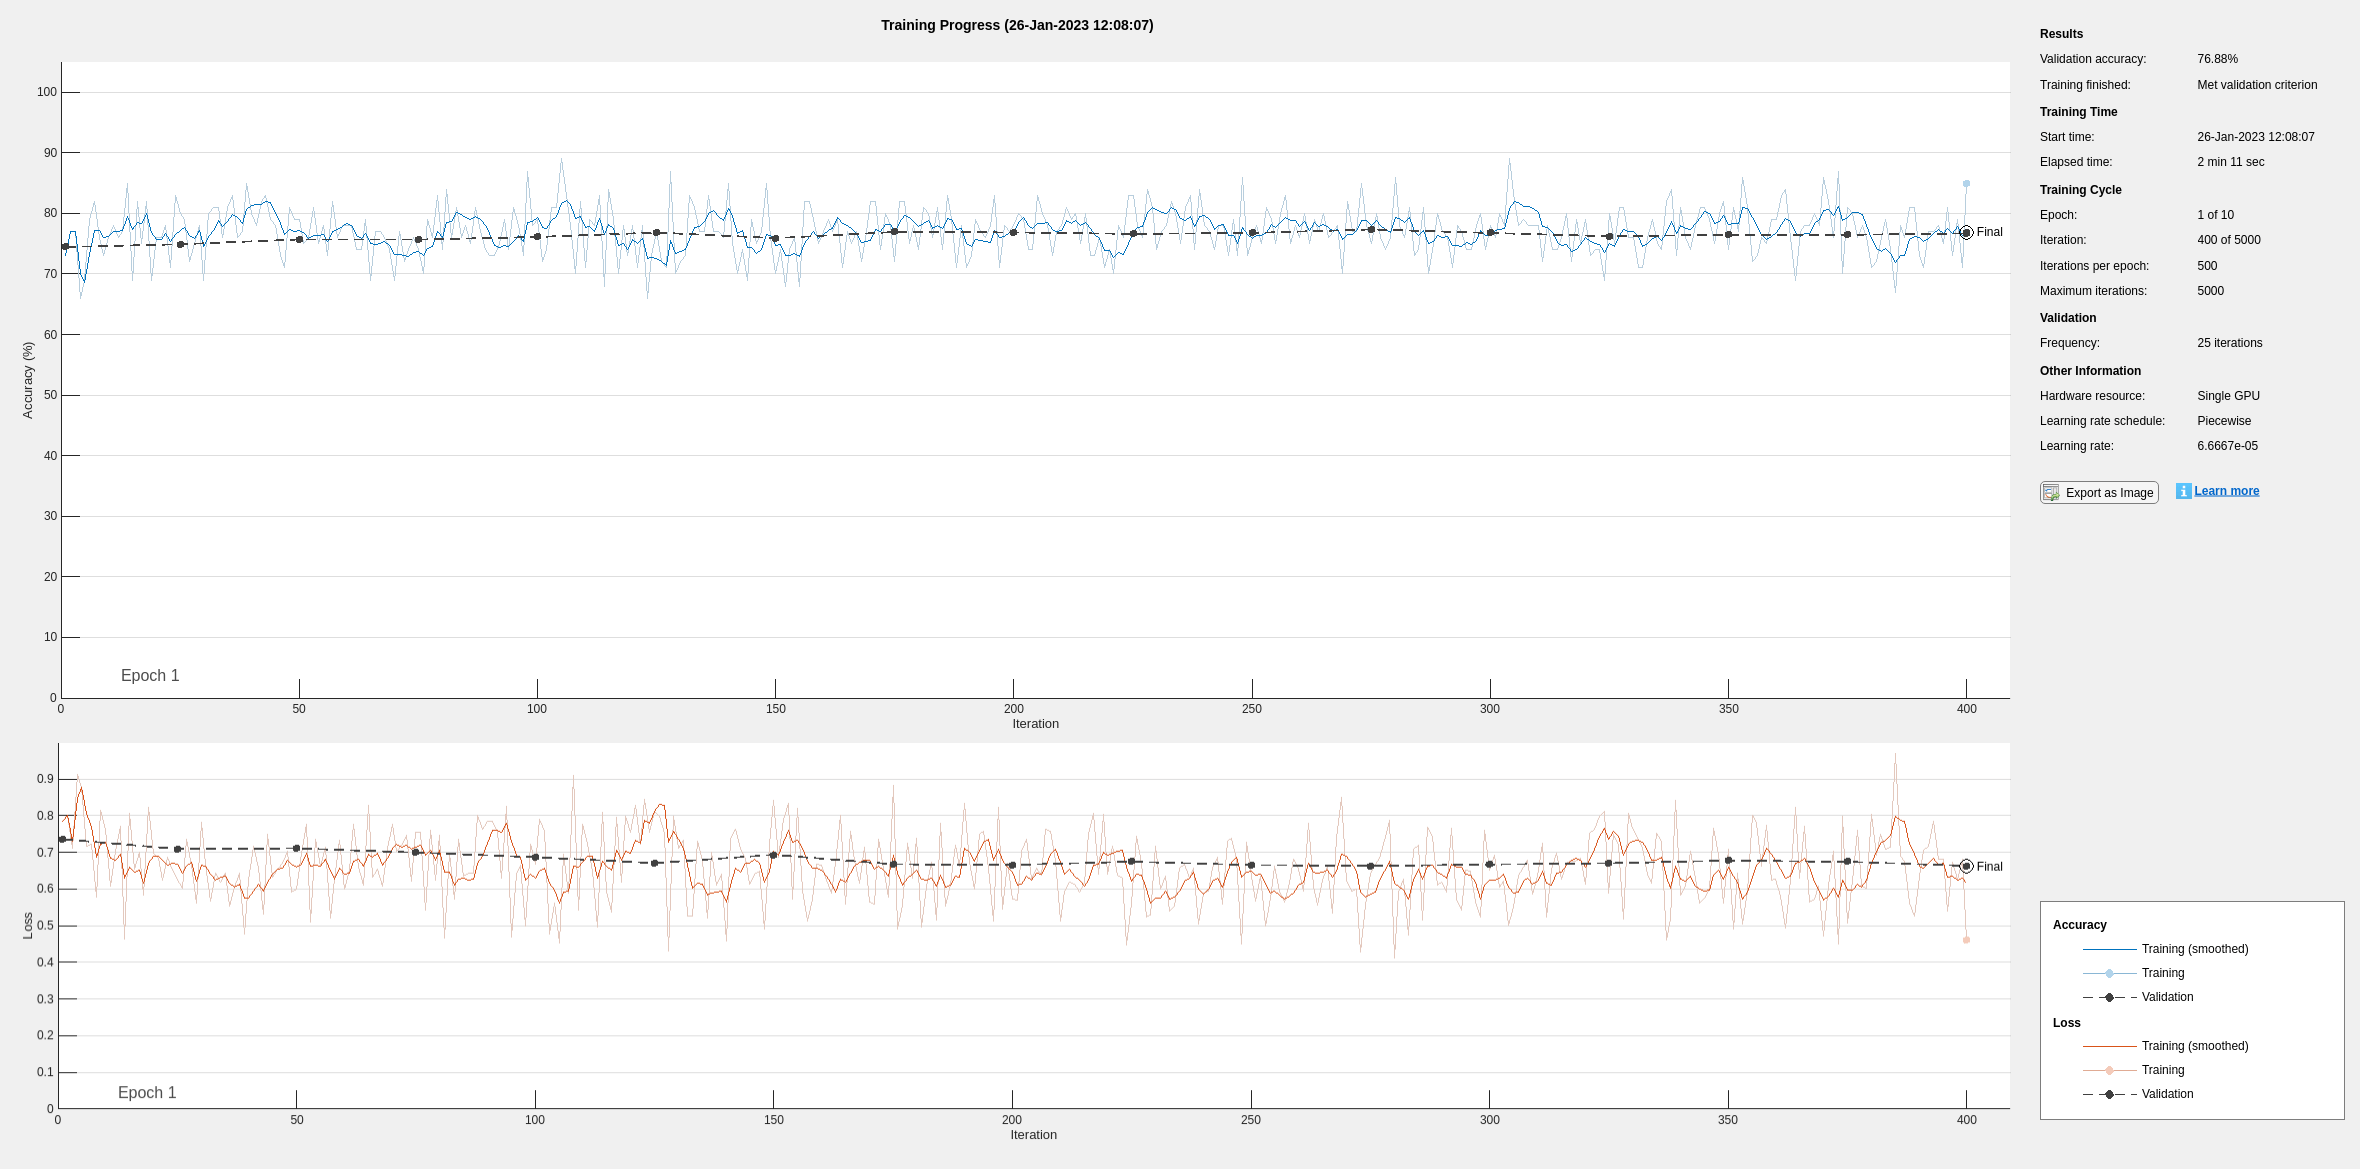The width and height of the screenshot is (2360, 1169).
Task: Select the Accuracy Validation legend marker
Action: pyautogui.click(x=2109, y=997)
